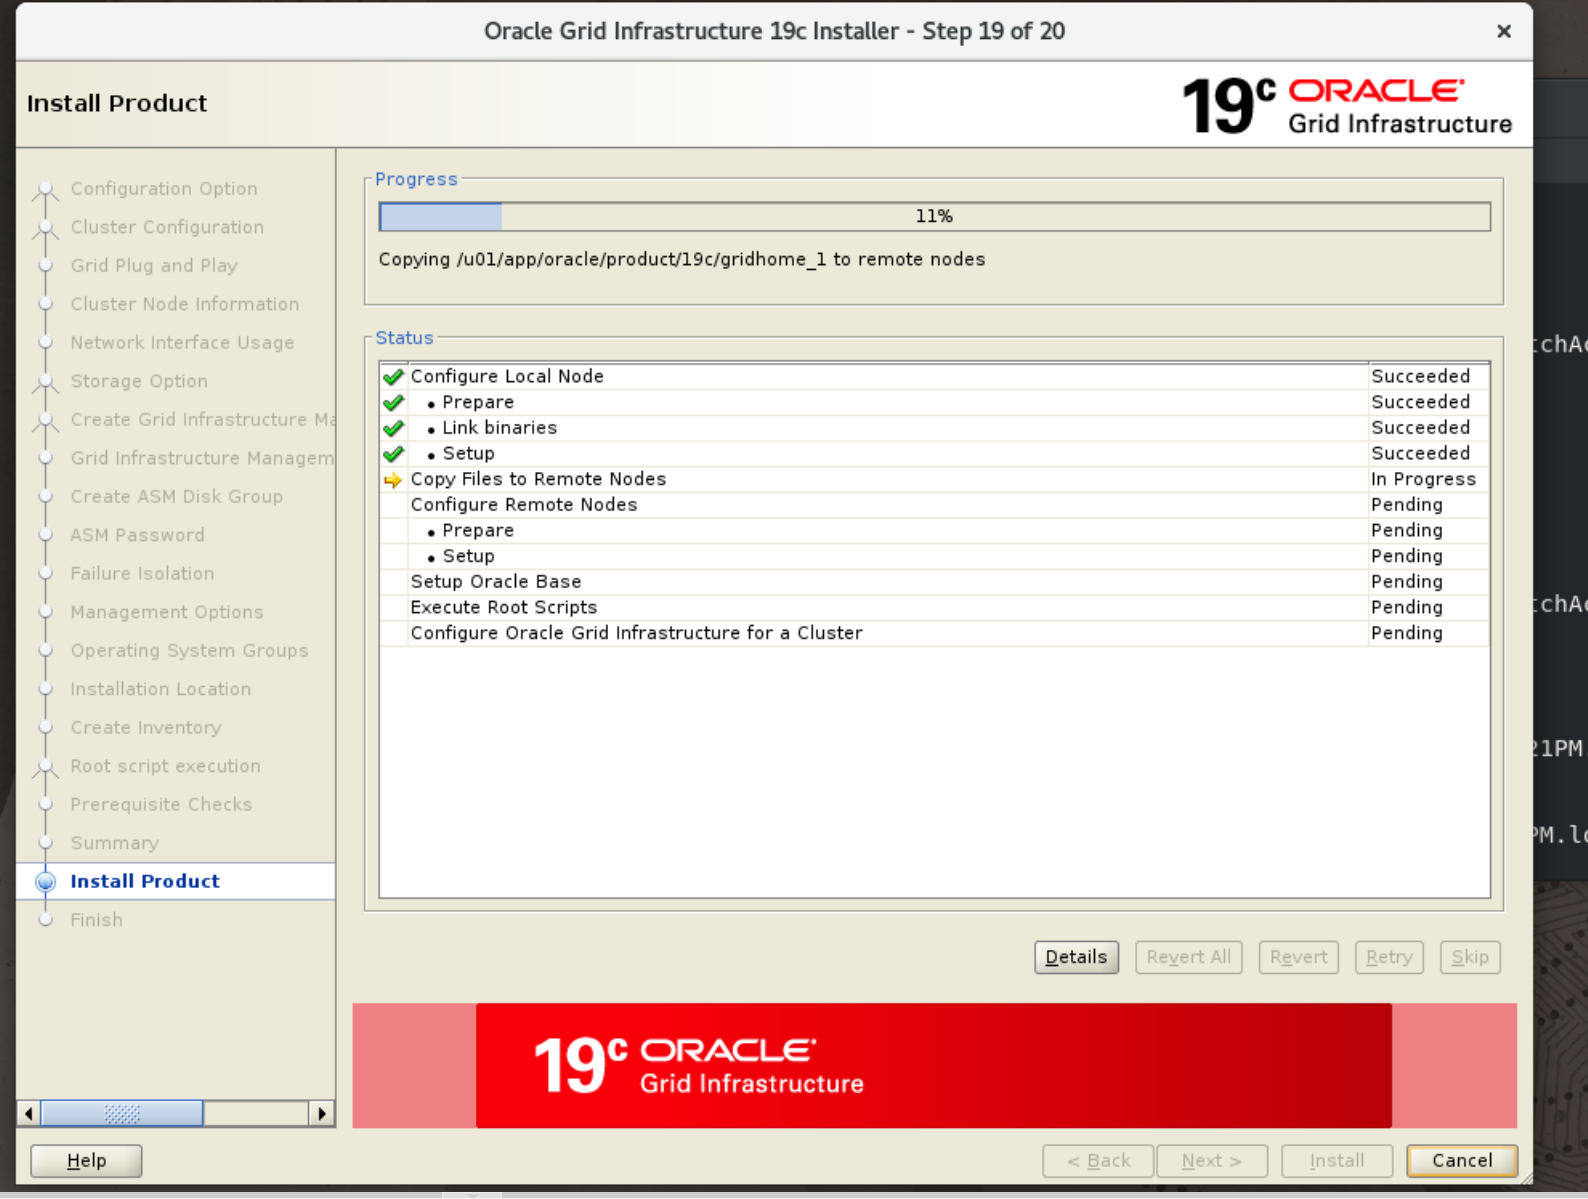Select Create ASM Disk Group step
Viewport: 1588px width, 1199px height.
(177, 497)
